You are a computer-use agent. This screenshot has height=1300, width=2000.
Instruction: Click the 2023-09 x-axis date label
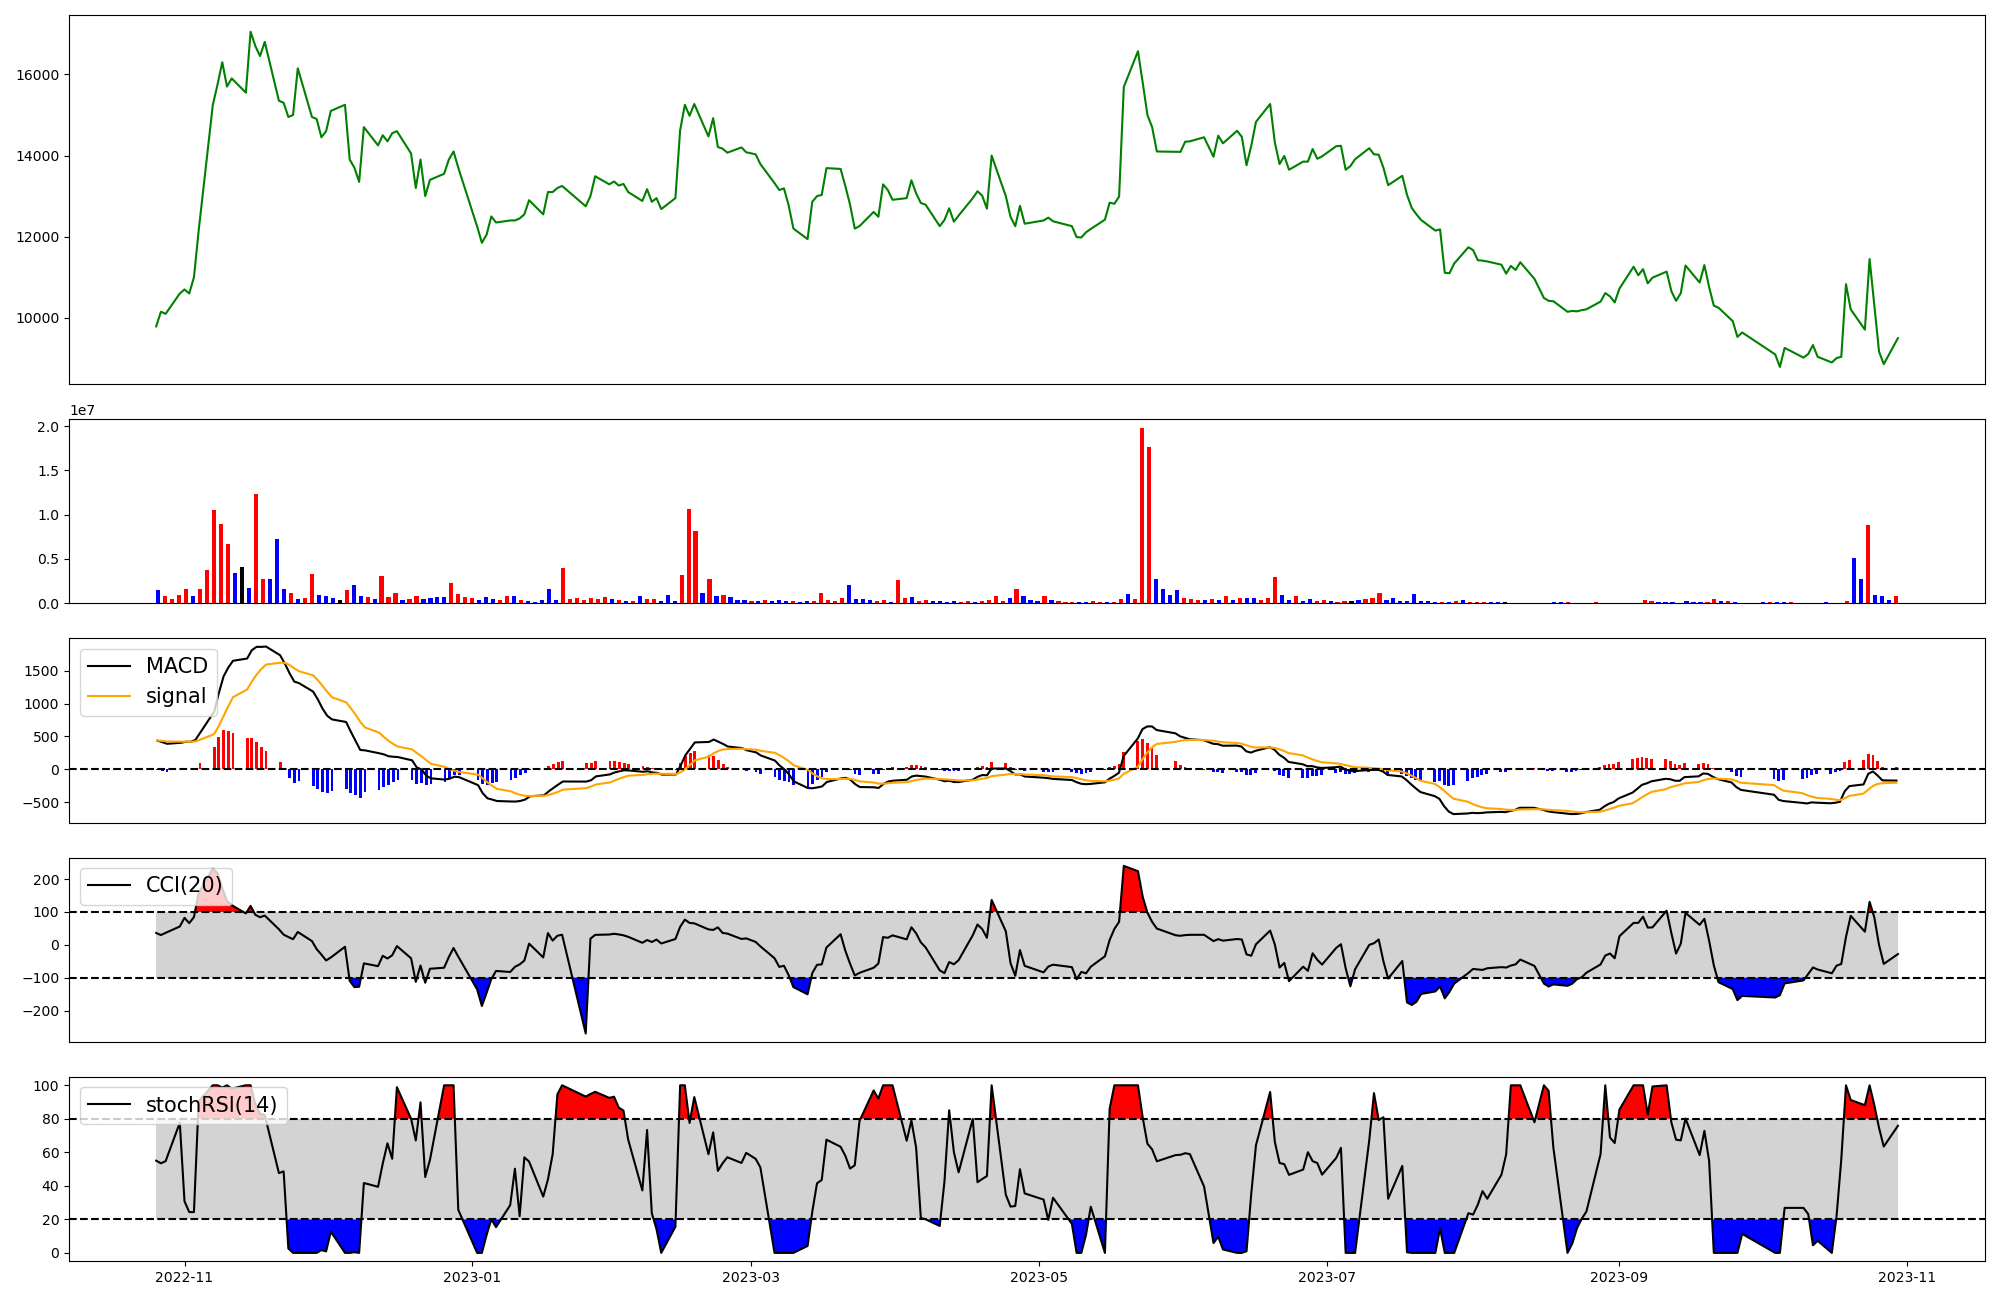(x=1618, y=1277)
